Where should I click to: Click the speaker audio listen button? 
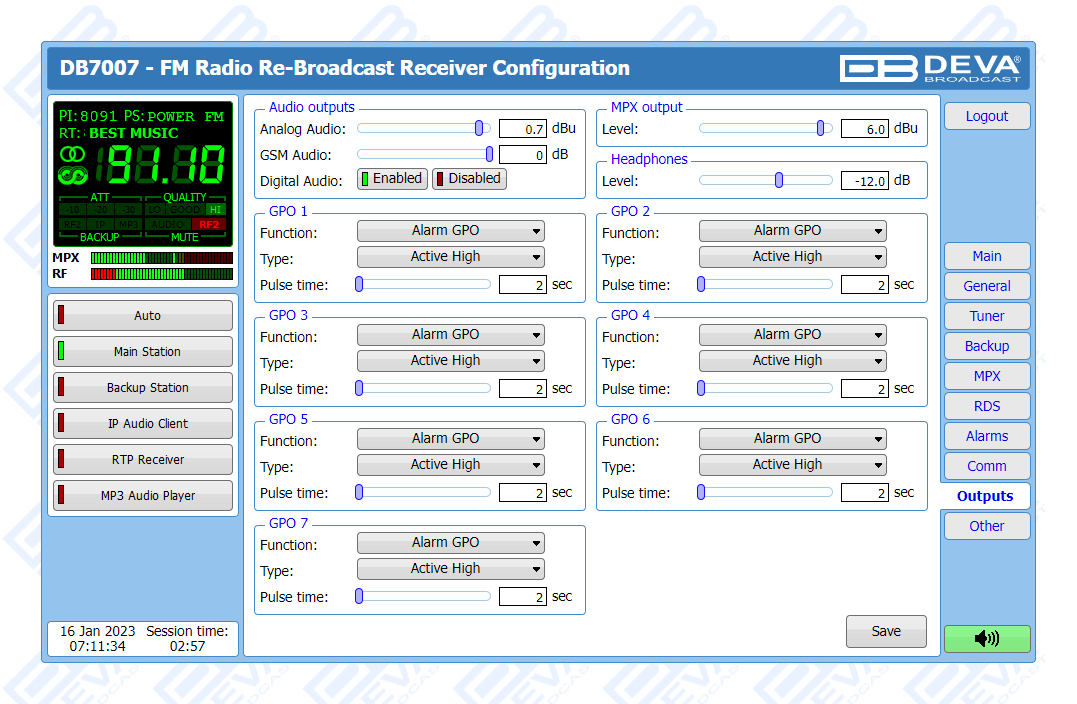[986, 639]
